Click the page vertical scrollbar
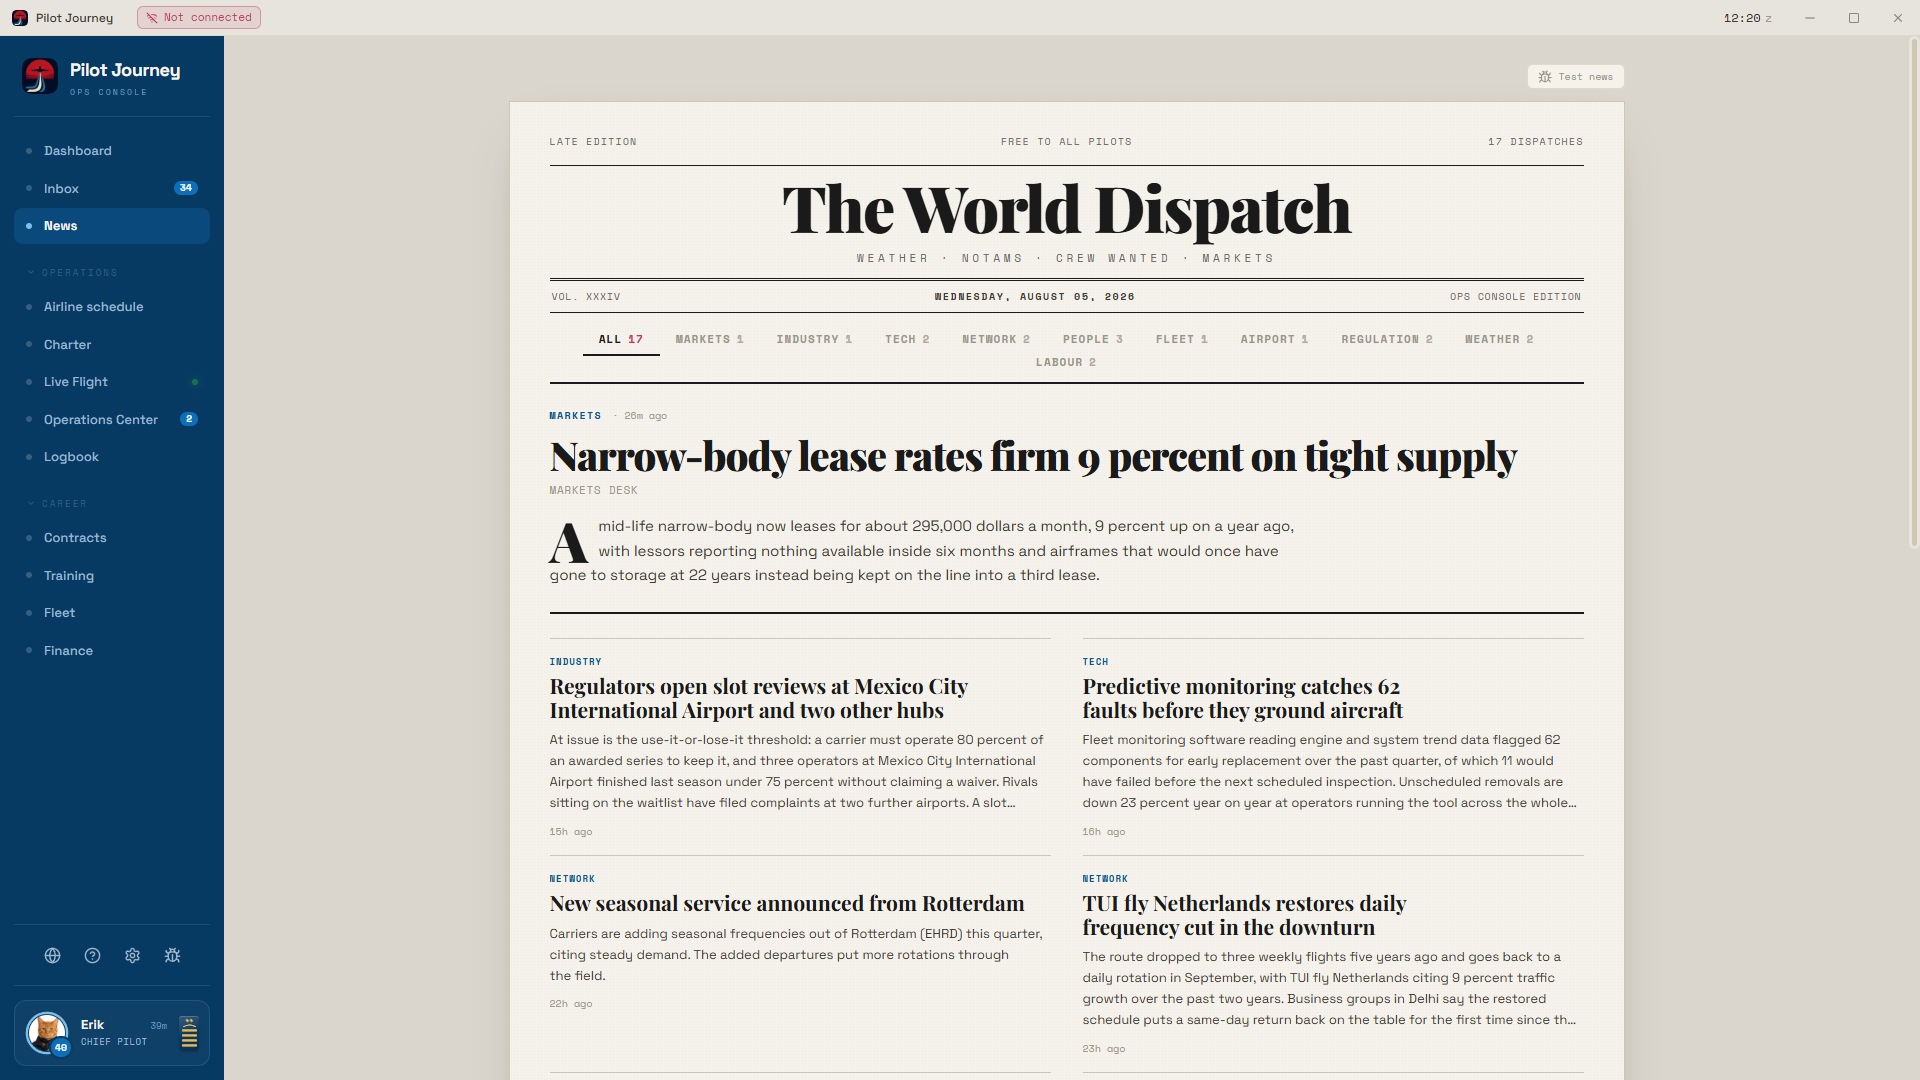Viewport: 1920px width, 1080px height. click(x=1914, y=293)
